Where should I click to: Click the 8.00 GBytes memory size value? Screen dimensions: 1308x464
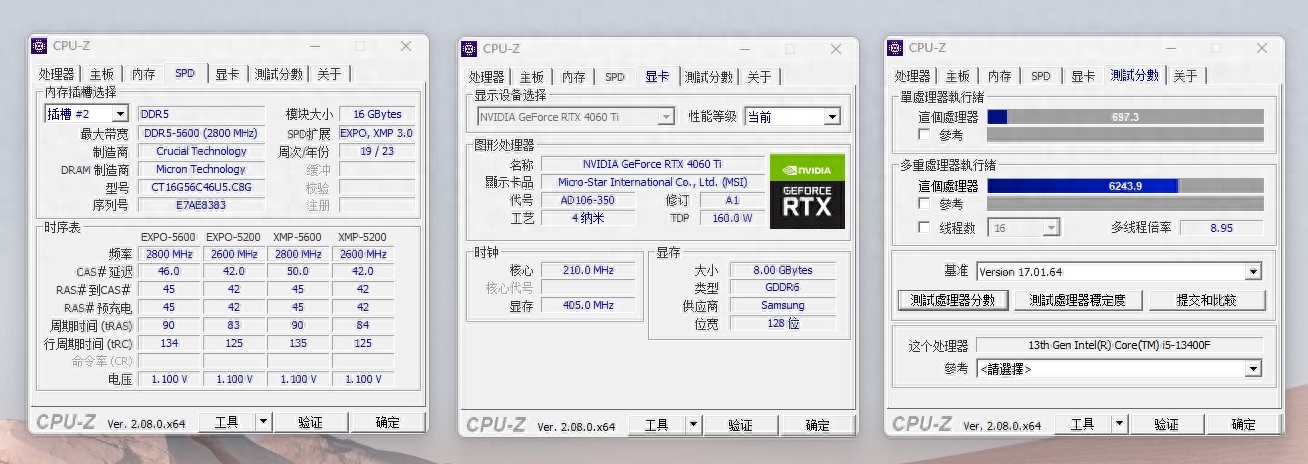pos(783,270)
